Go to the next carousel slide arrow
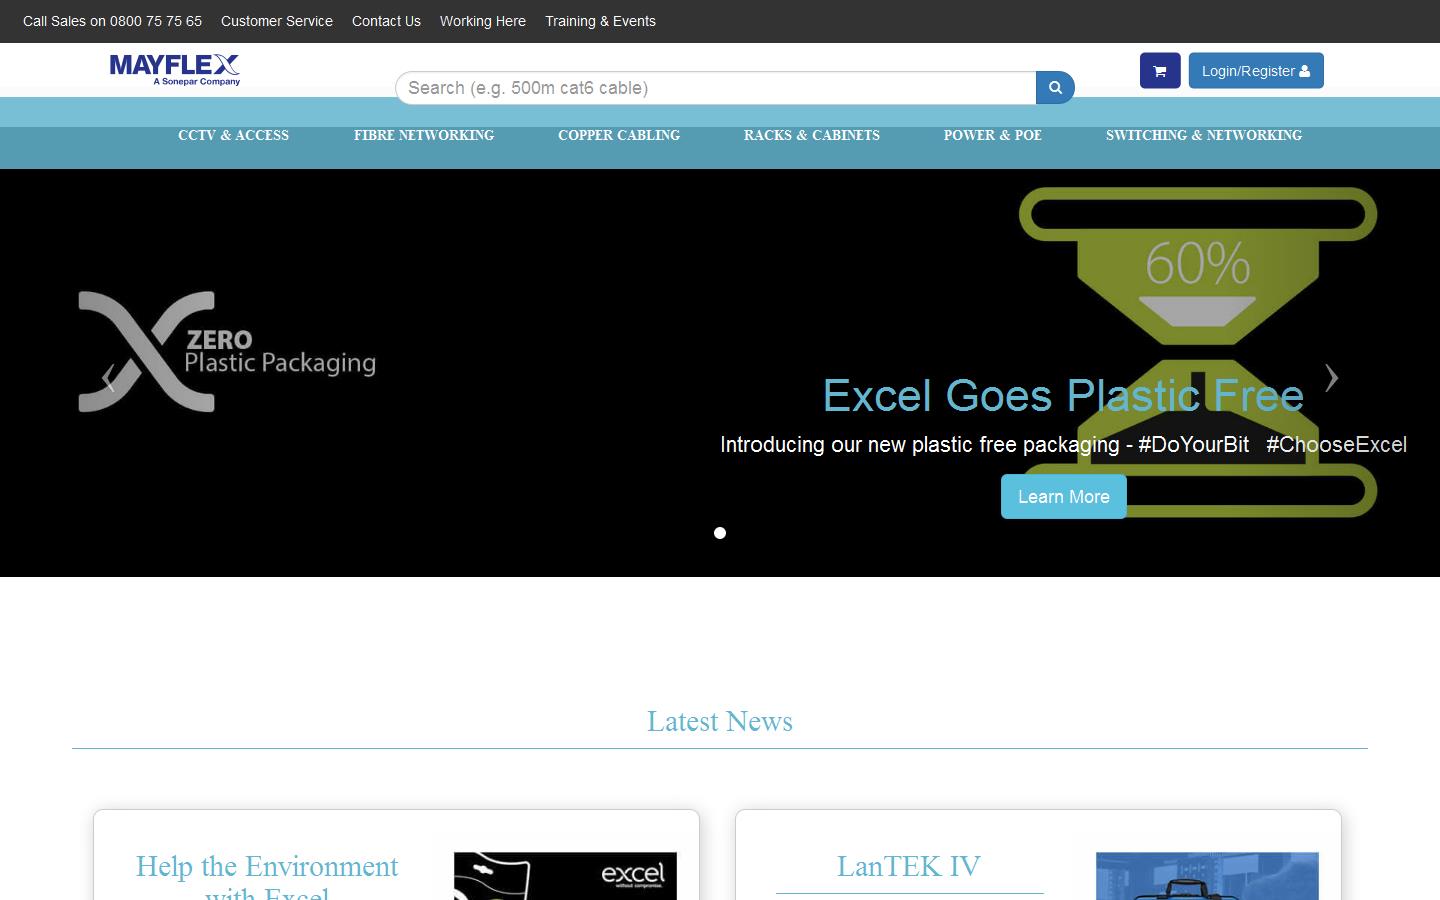 click(1331, 378)
